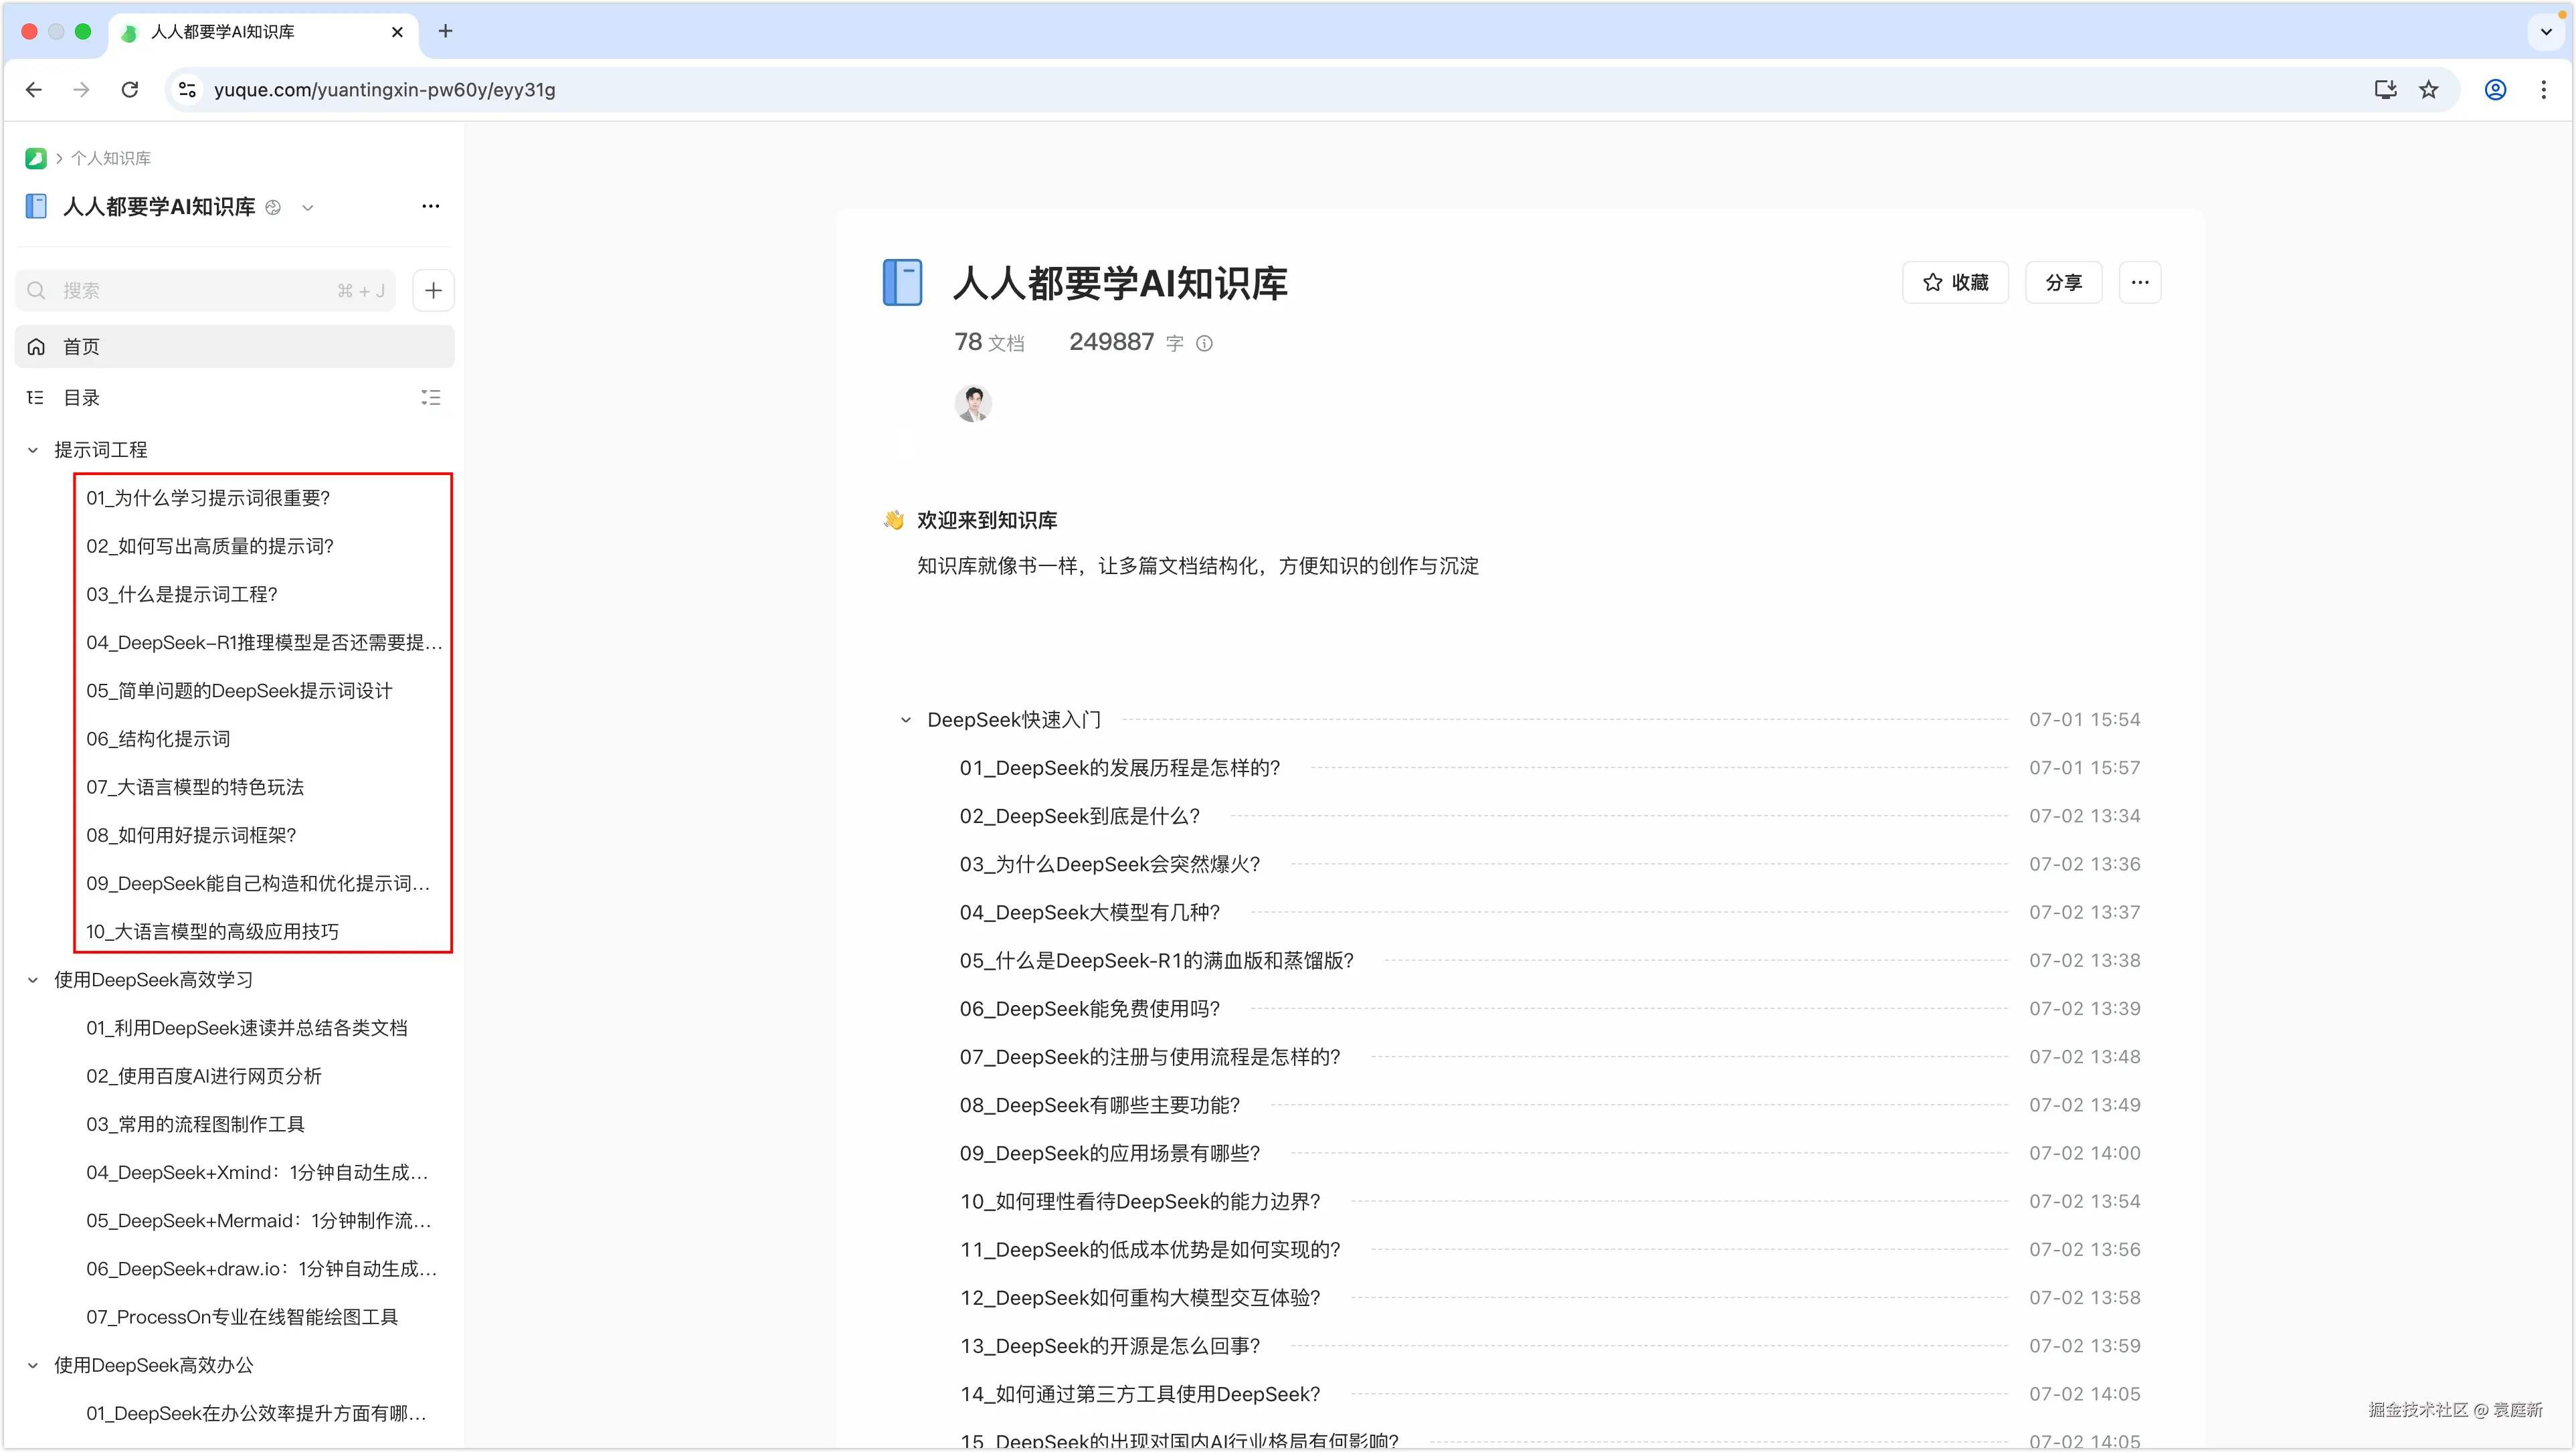Click the word count info icon
This screenshot has width=2576, height=1452.
[1205, 343]
